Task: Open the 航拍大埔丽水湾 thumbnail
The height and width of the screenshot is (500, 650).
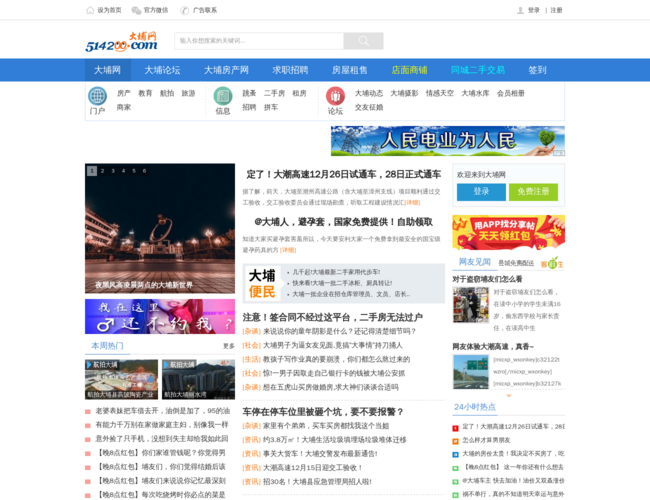Action: [x=199, y=379]
